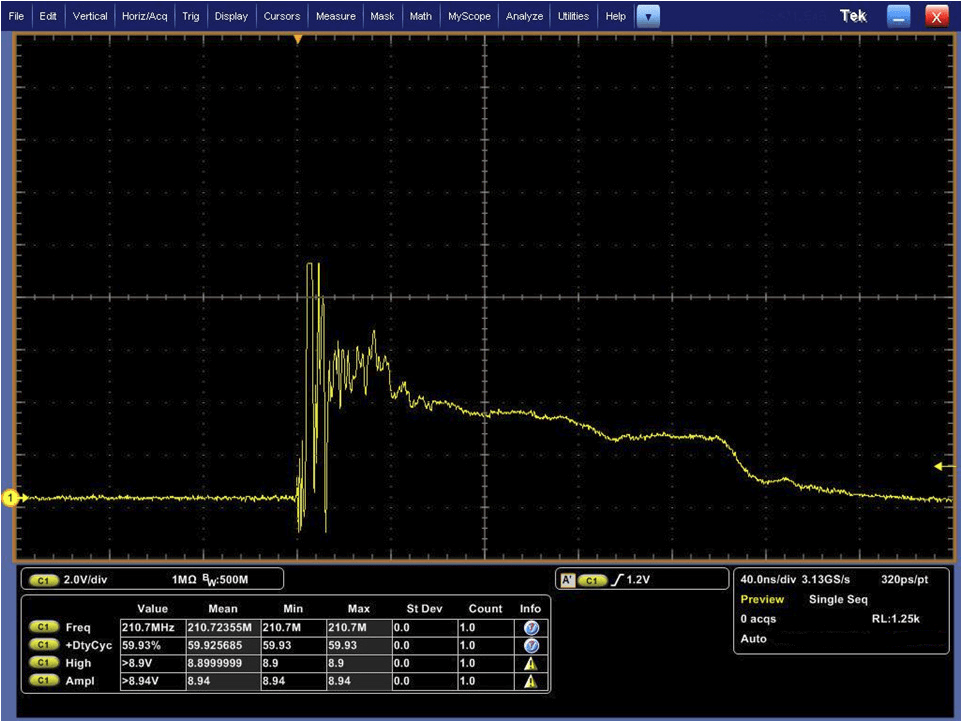Image resolution: width=962 pixels, height=722 pixels.
Task: Click the 40.0ns/div horizontal scale readout
Action: [x=768, y=579]
